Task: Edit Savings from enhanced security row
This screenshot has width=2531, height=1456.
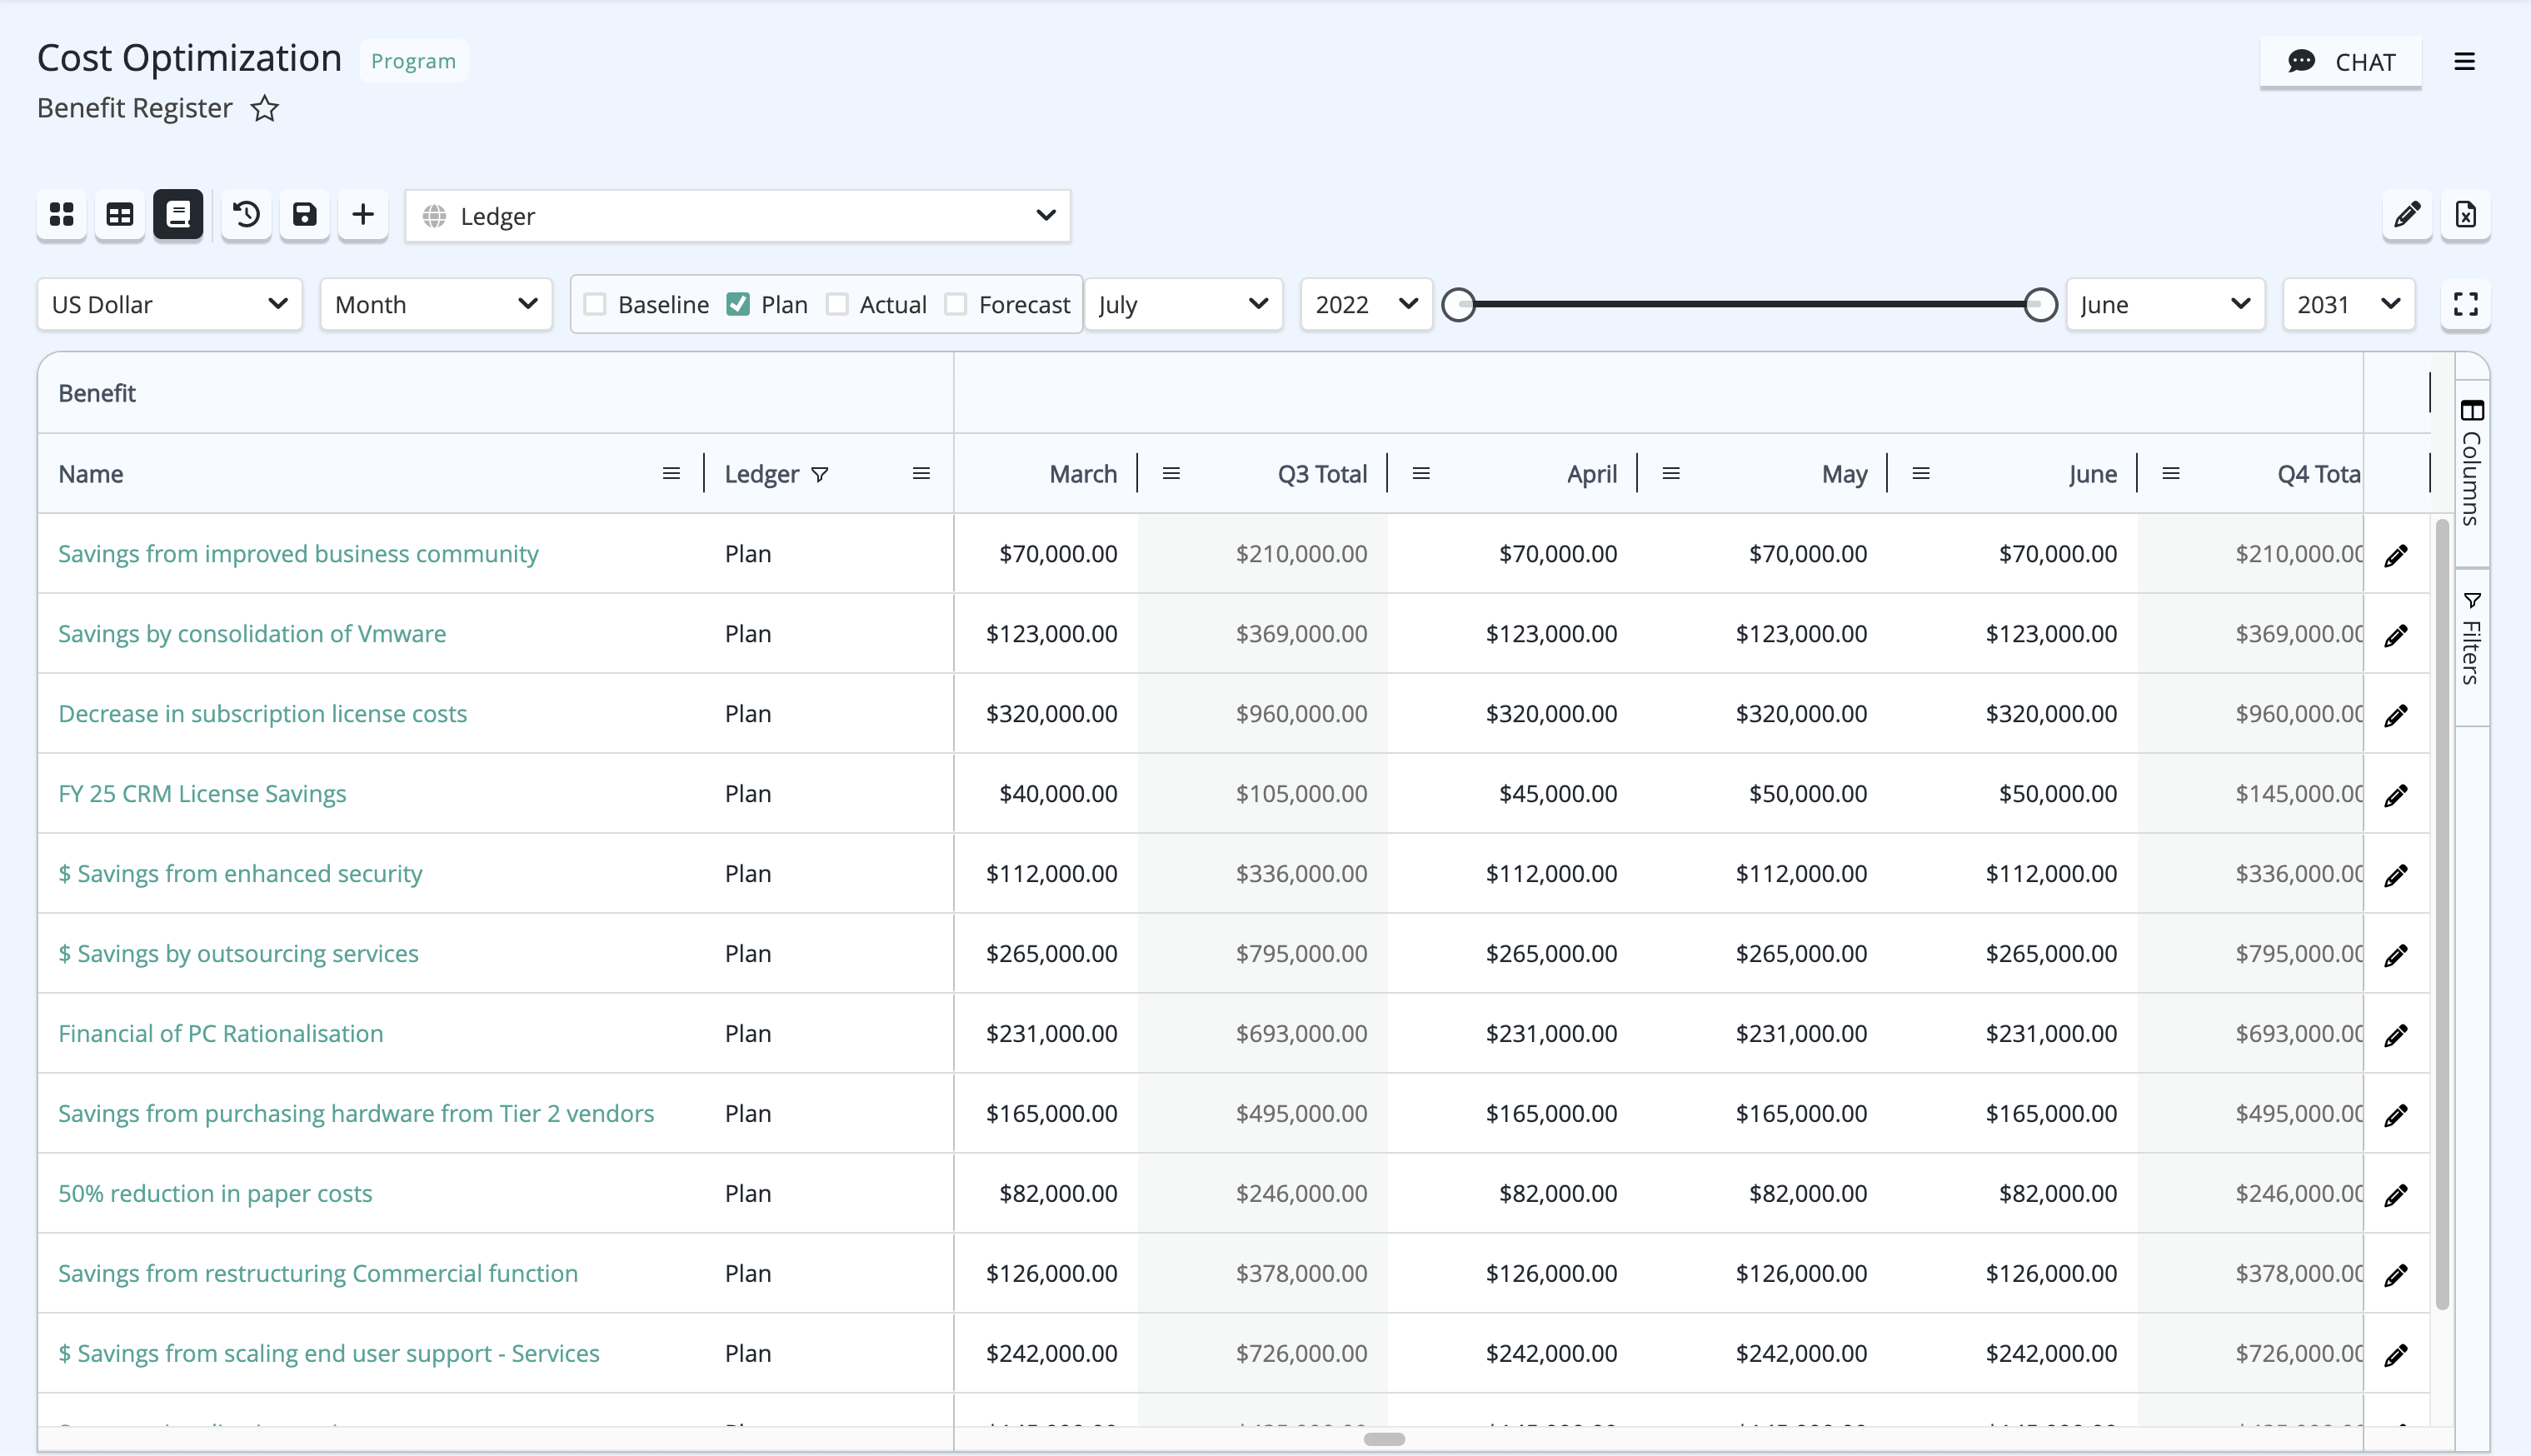Action: tap(2396, 875)
